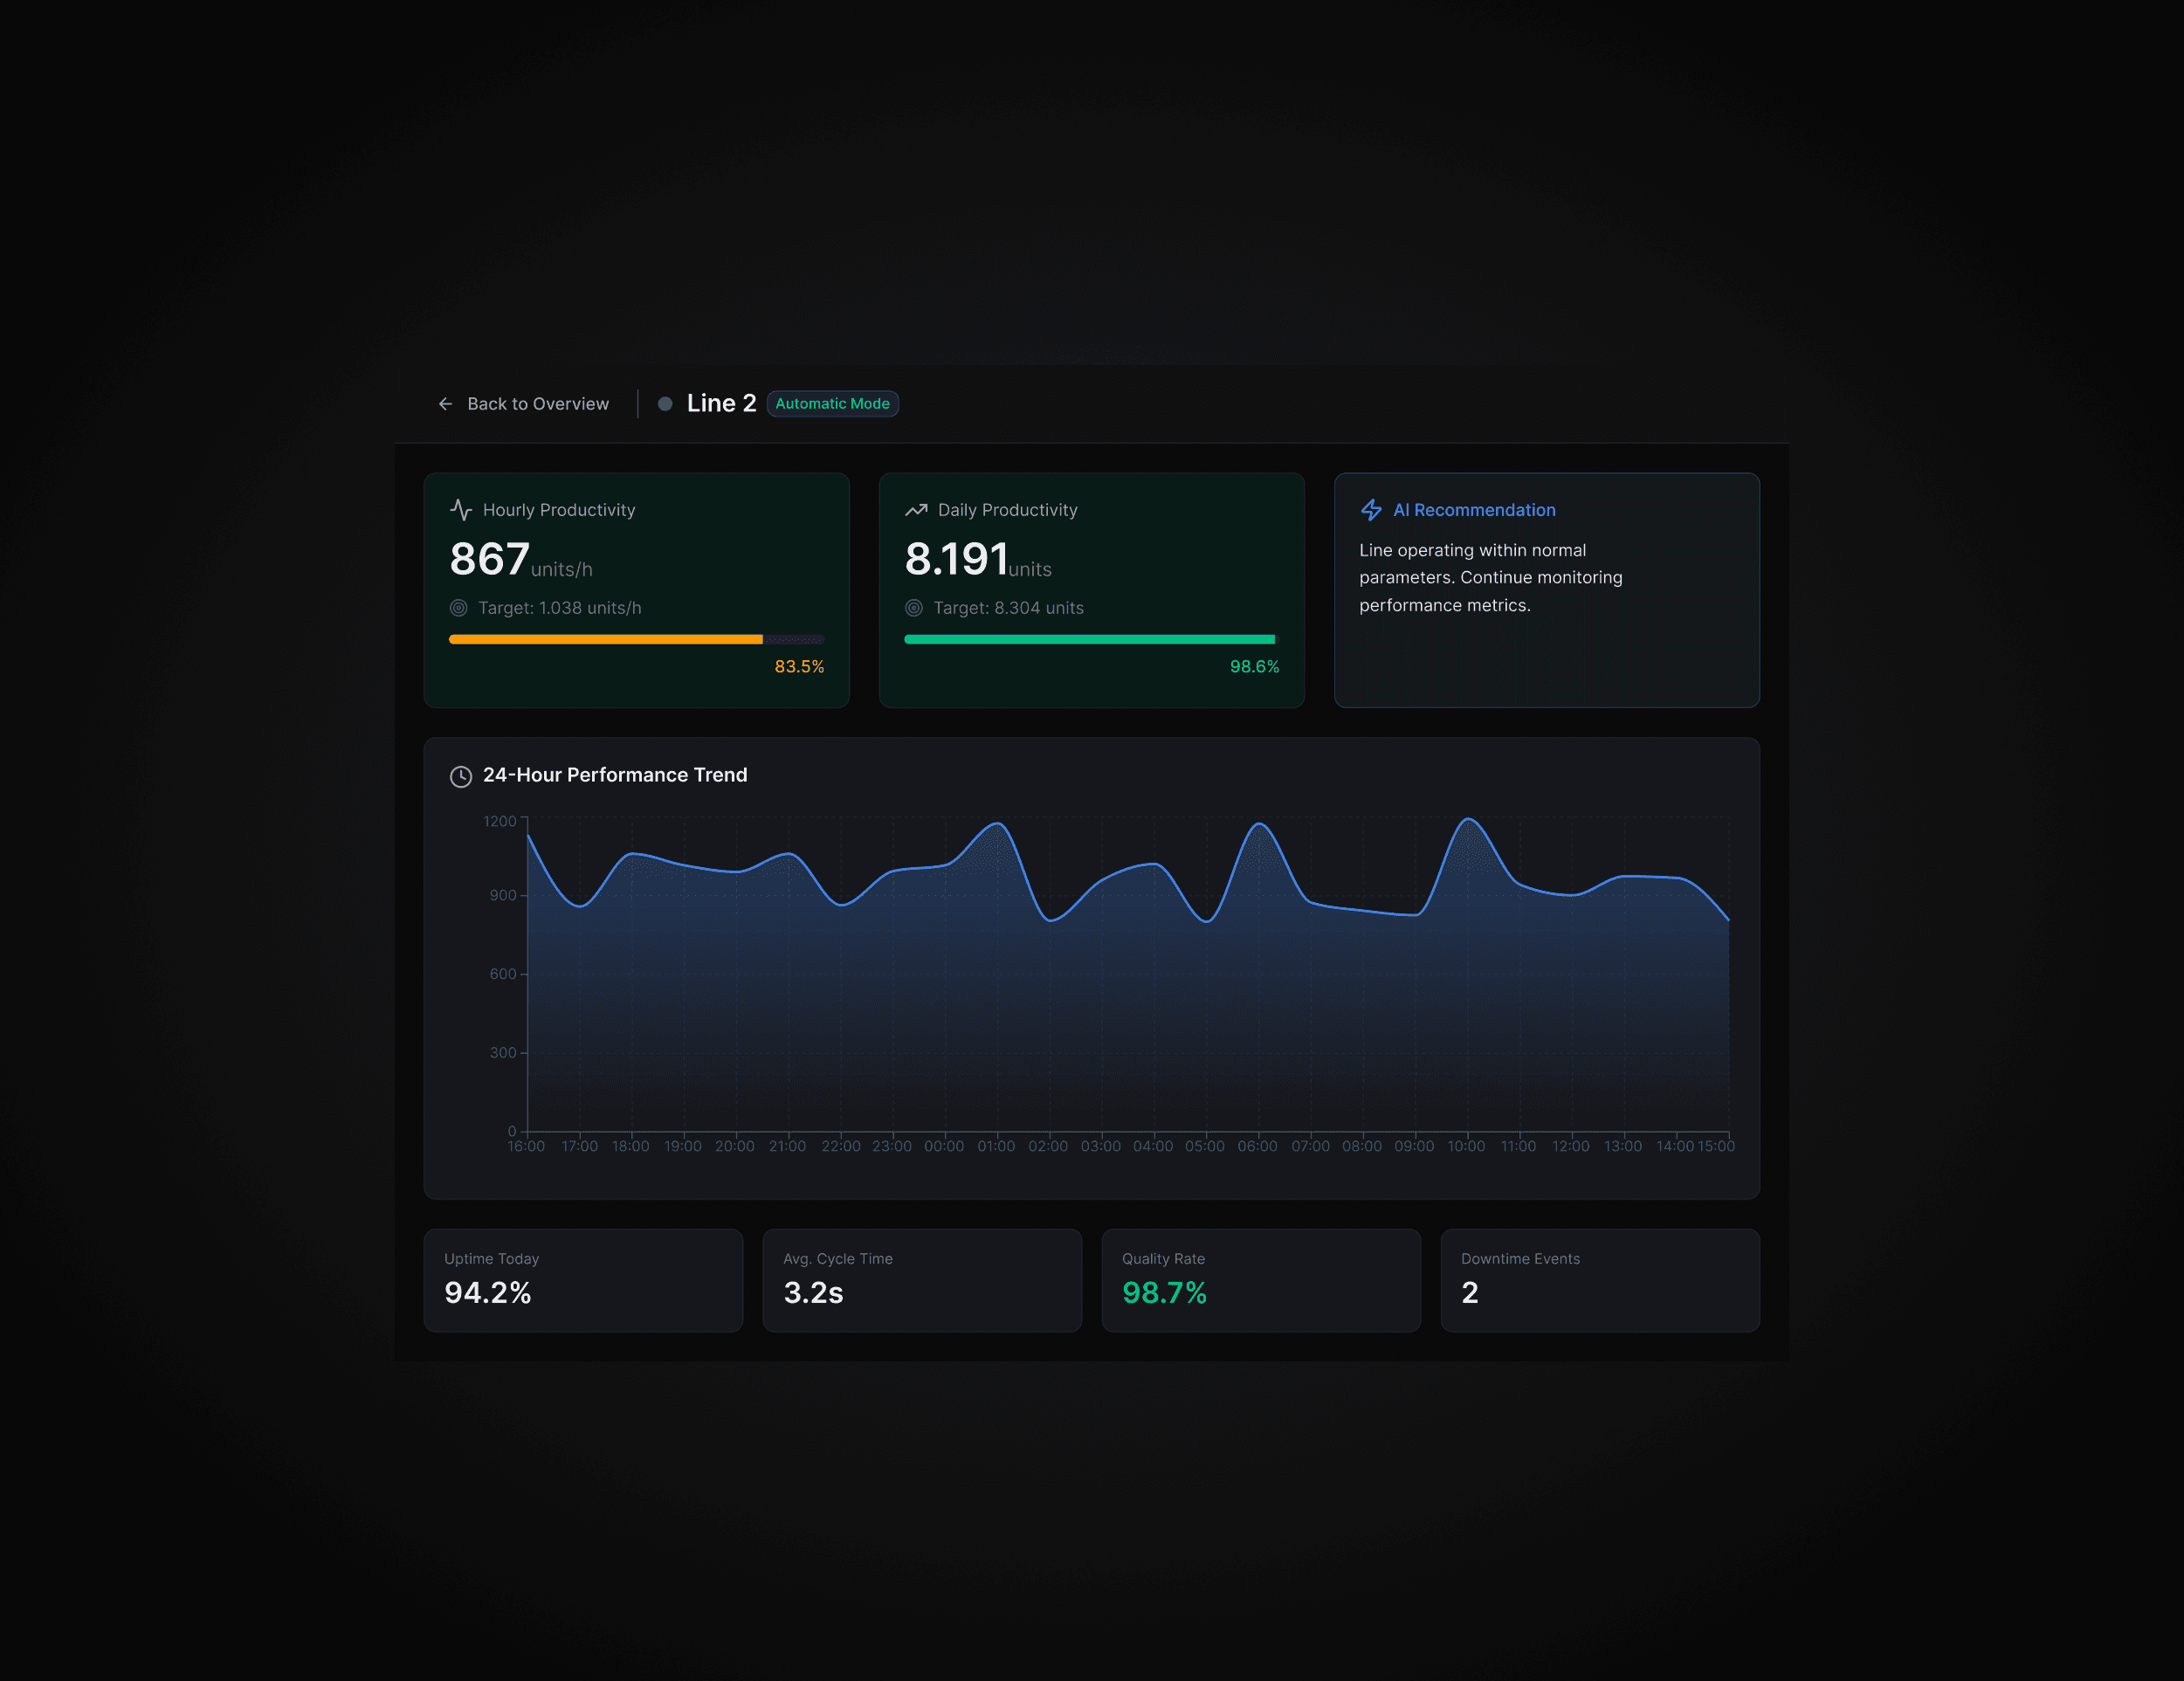Click the Automatic Mode badge
Screen dimensions: 2184x1681
[x=832, y=404]
